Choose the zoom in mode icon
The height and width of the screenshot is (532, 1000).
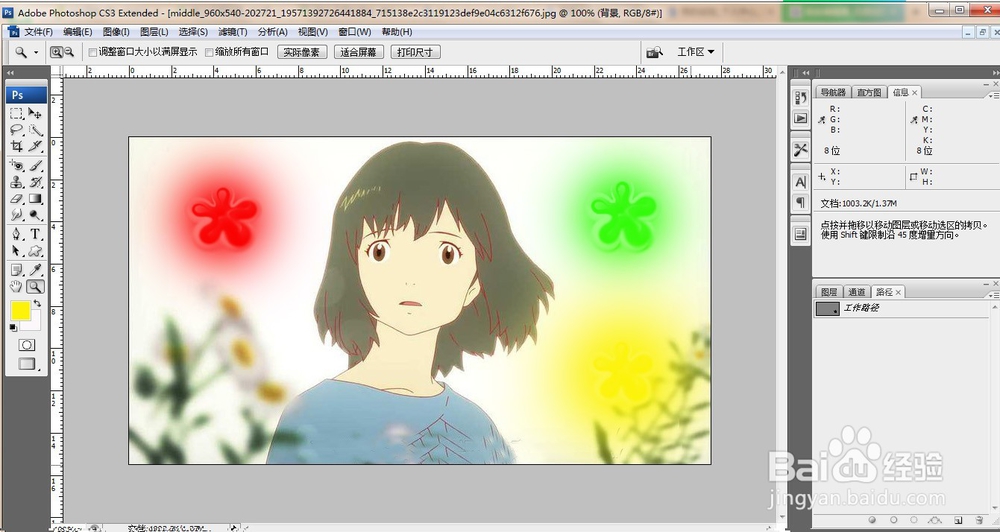pyautogui.click(x=56, y=52)
